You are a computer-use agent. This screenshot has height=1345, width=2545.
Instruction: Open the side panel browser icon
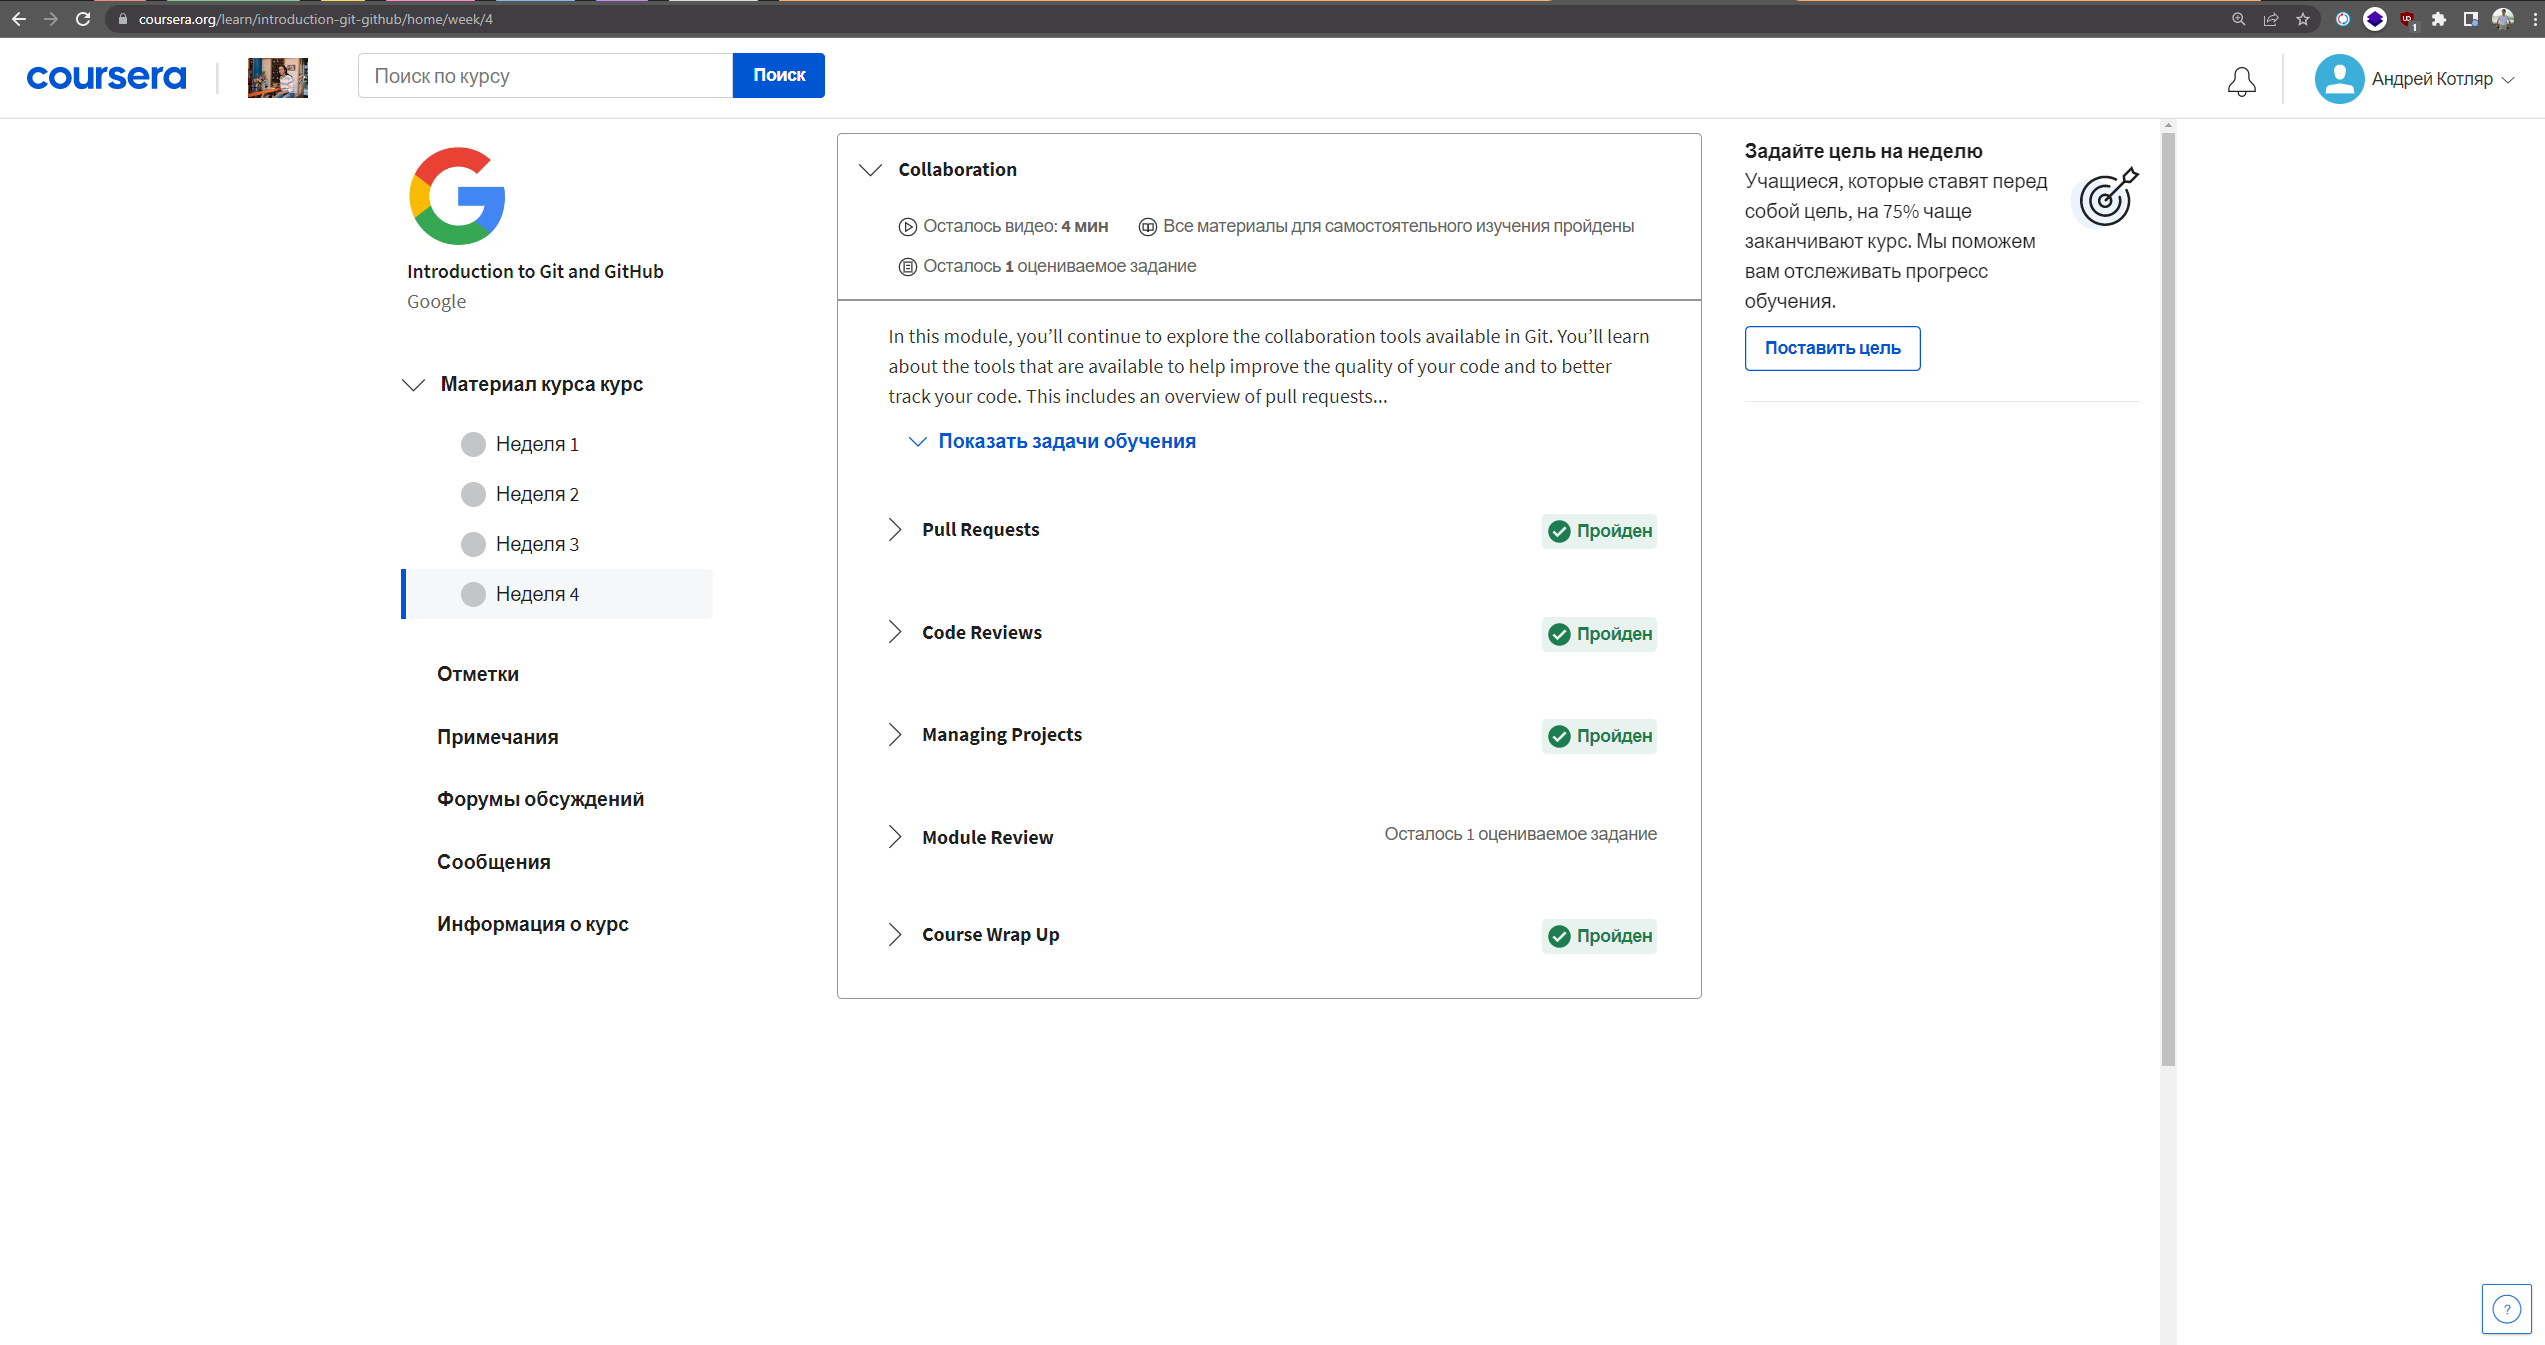click(2470, 19)
